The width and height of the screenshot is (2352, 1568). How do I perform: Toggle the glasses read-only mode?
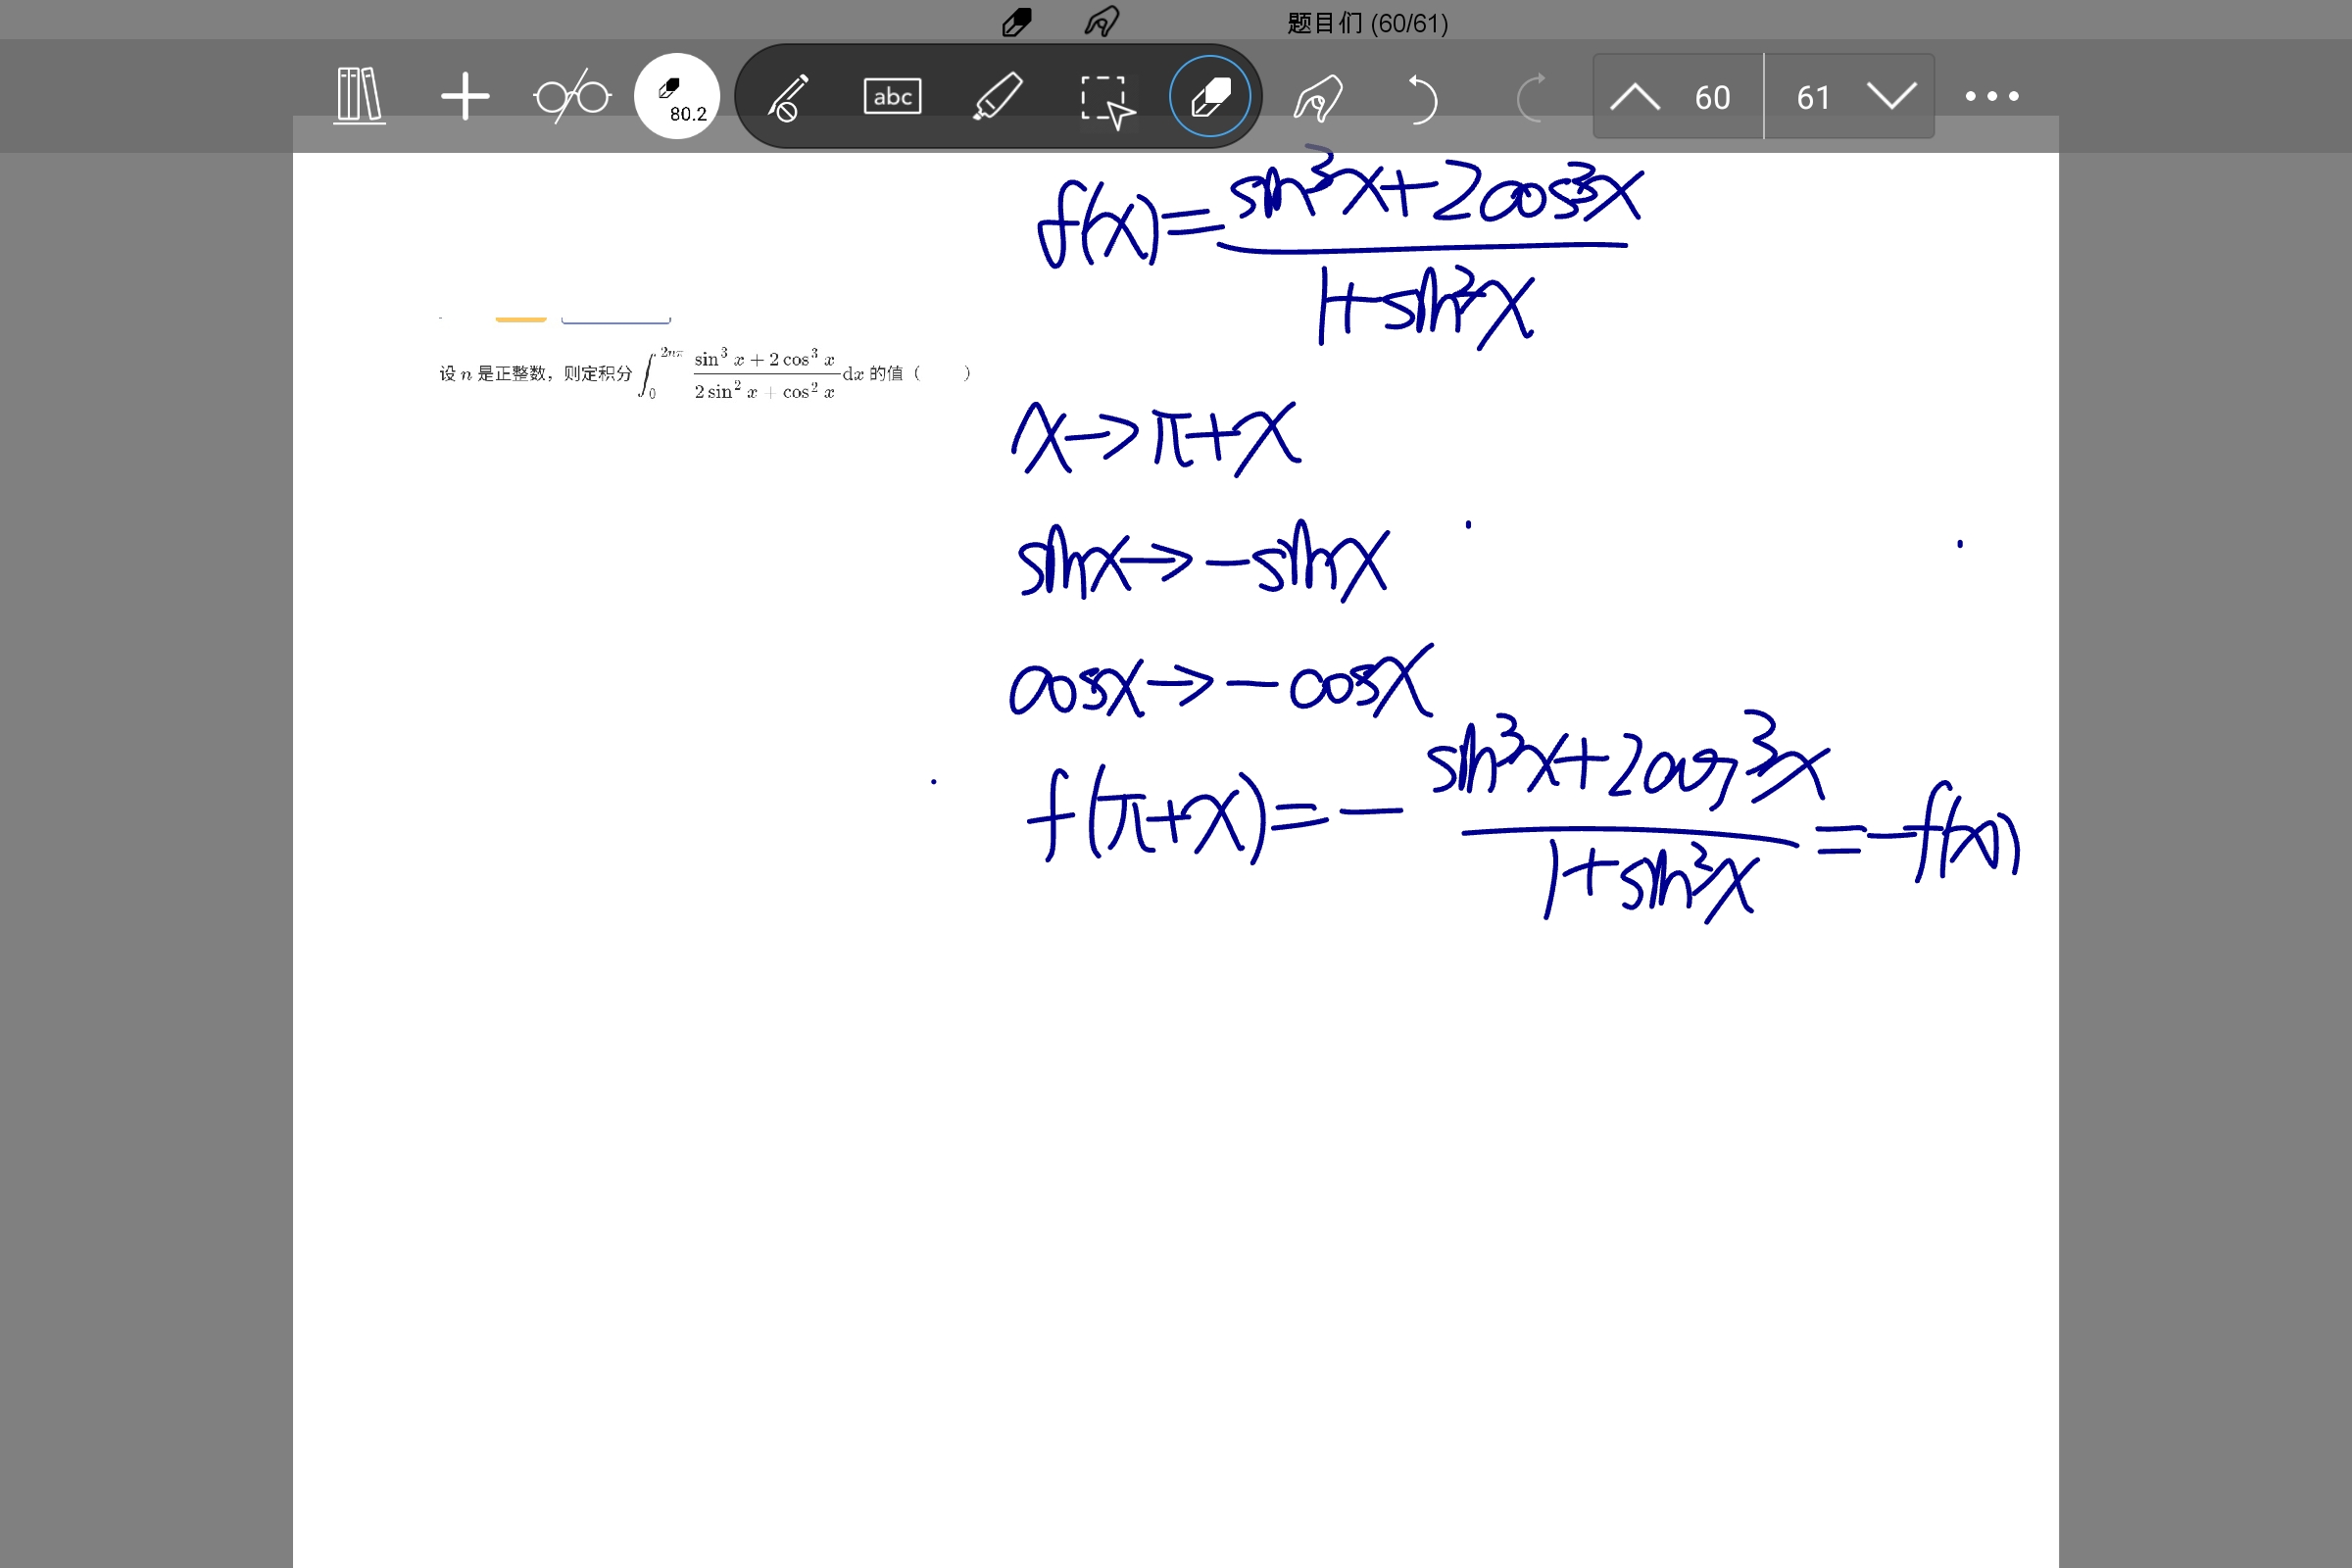point(572,97)
